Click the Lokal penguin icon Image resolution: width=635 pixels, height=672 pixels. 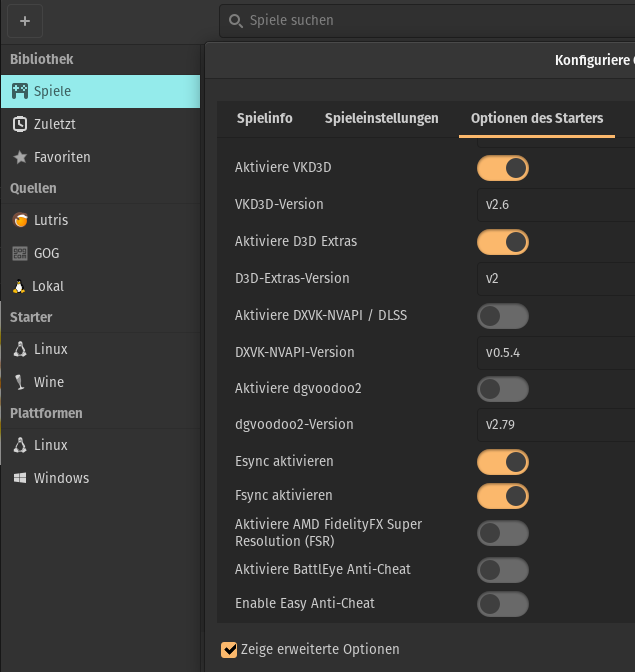19,286
